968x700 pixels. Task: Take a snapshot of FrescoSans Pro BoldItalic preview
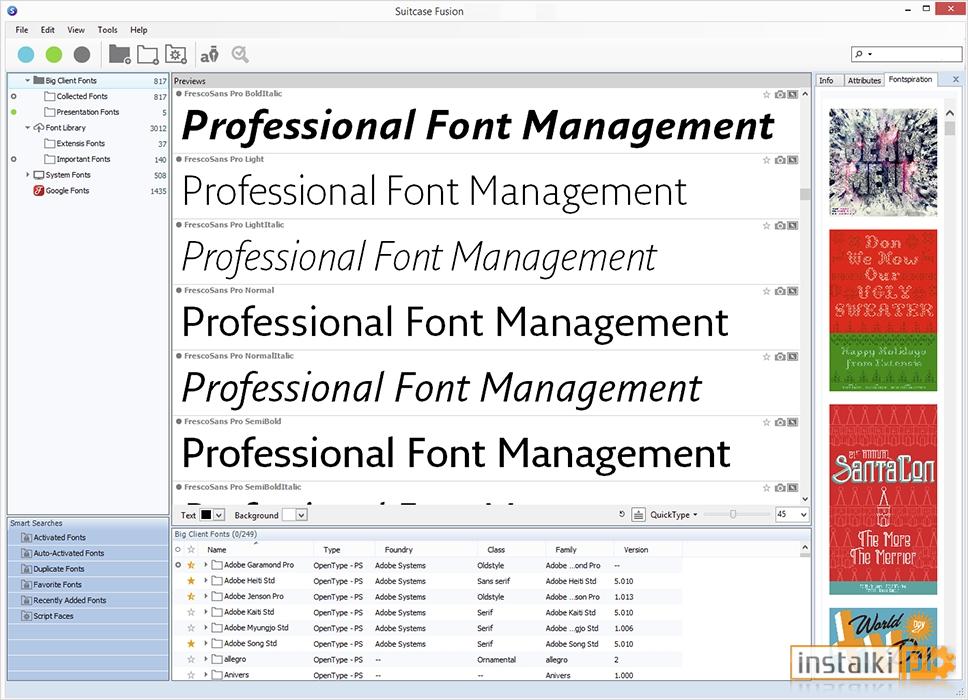(x=779, y=93)
